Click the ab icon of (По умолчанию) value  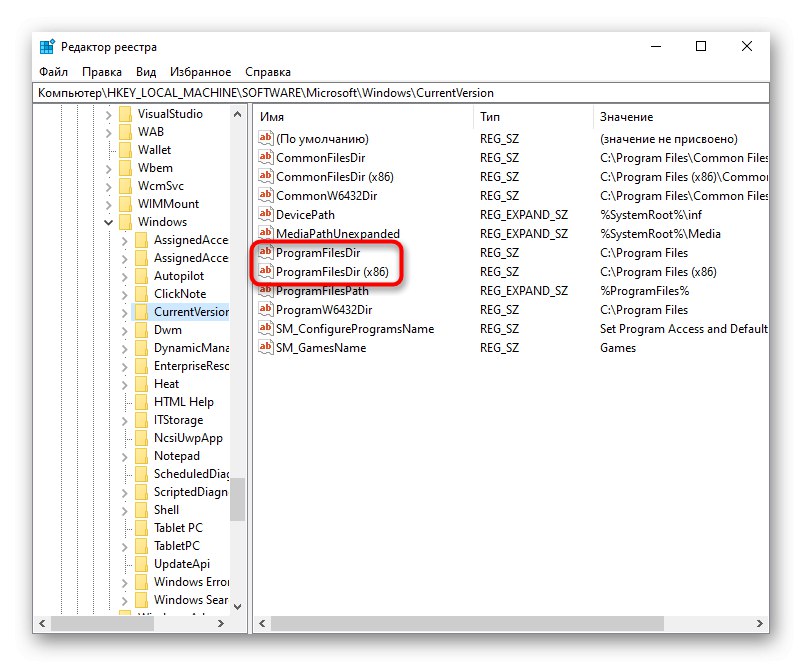click(x=265, y=138)
